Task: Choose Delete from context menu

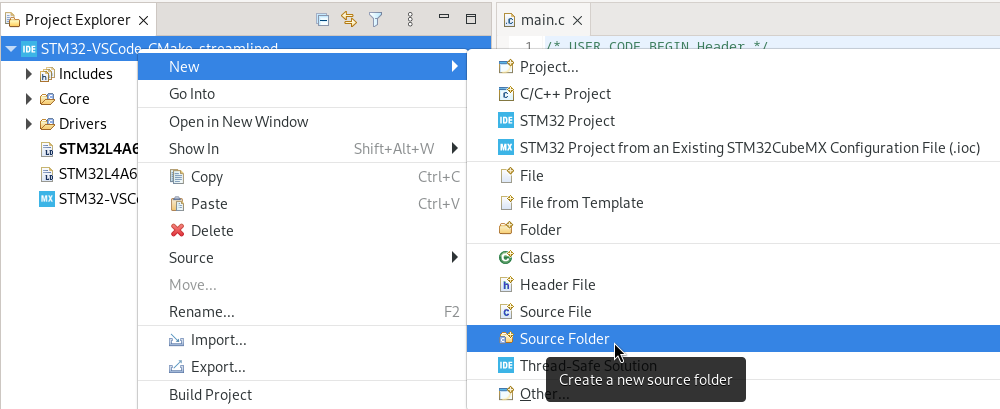Action: (302, 230)
